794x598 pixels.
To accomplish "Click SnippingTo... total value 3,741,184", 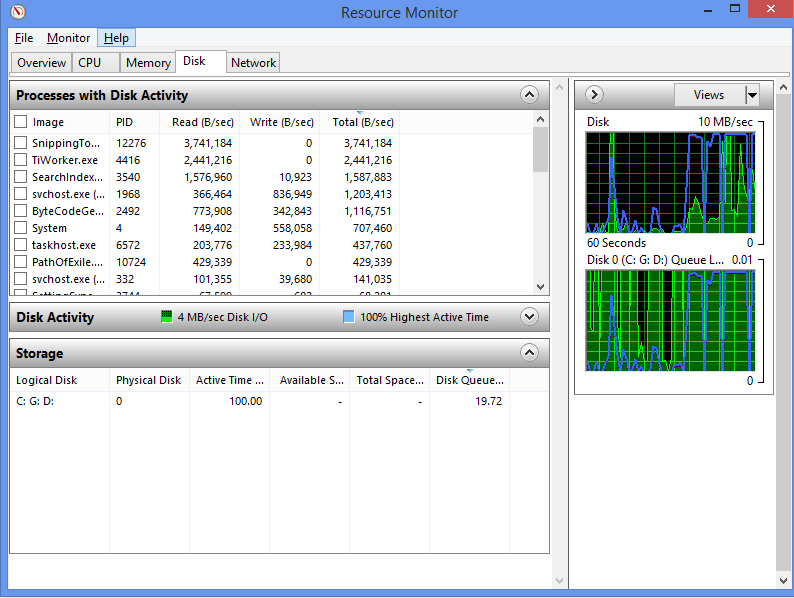I will (368, 143).
